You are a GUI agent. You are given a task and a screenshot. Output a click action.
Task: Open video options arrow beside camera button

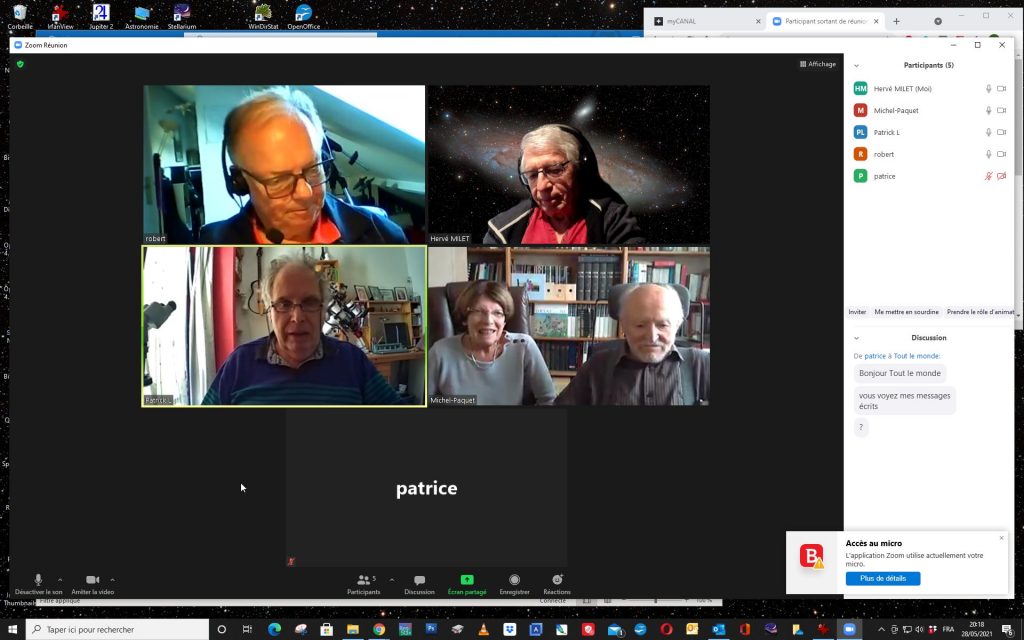[x=112, y=579]
